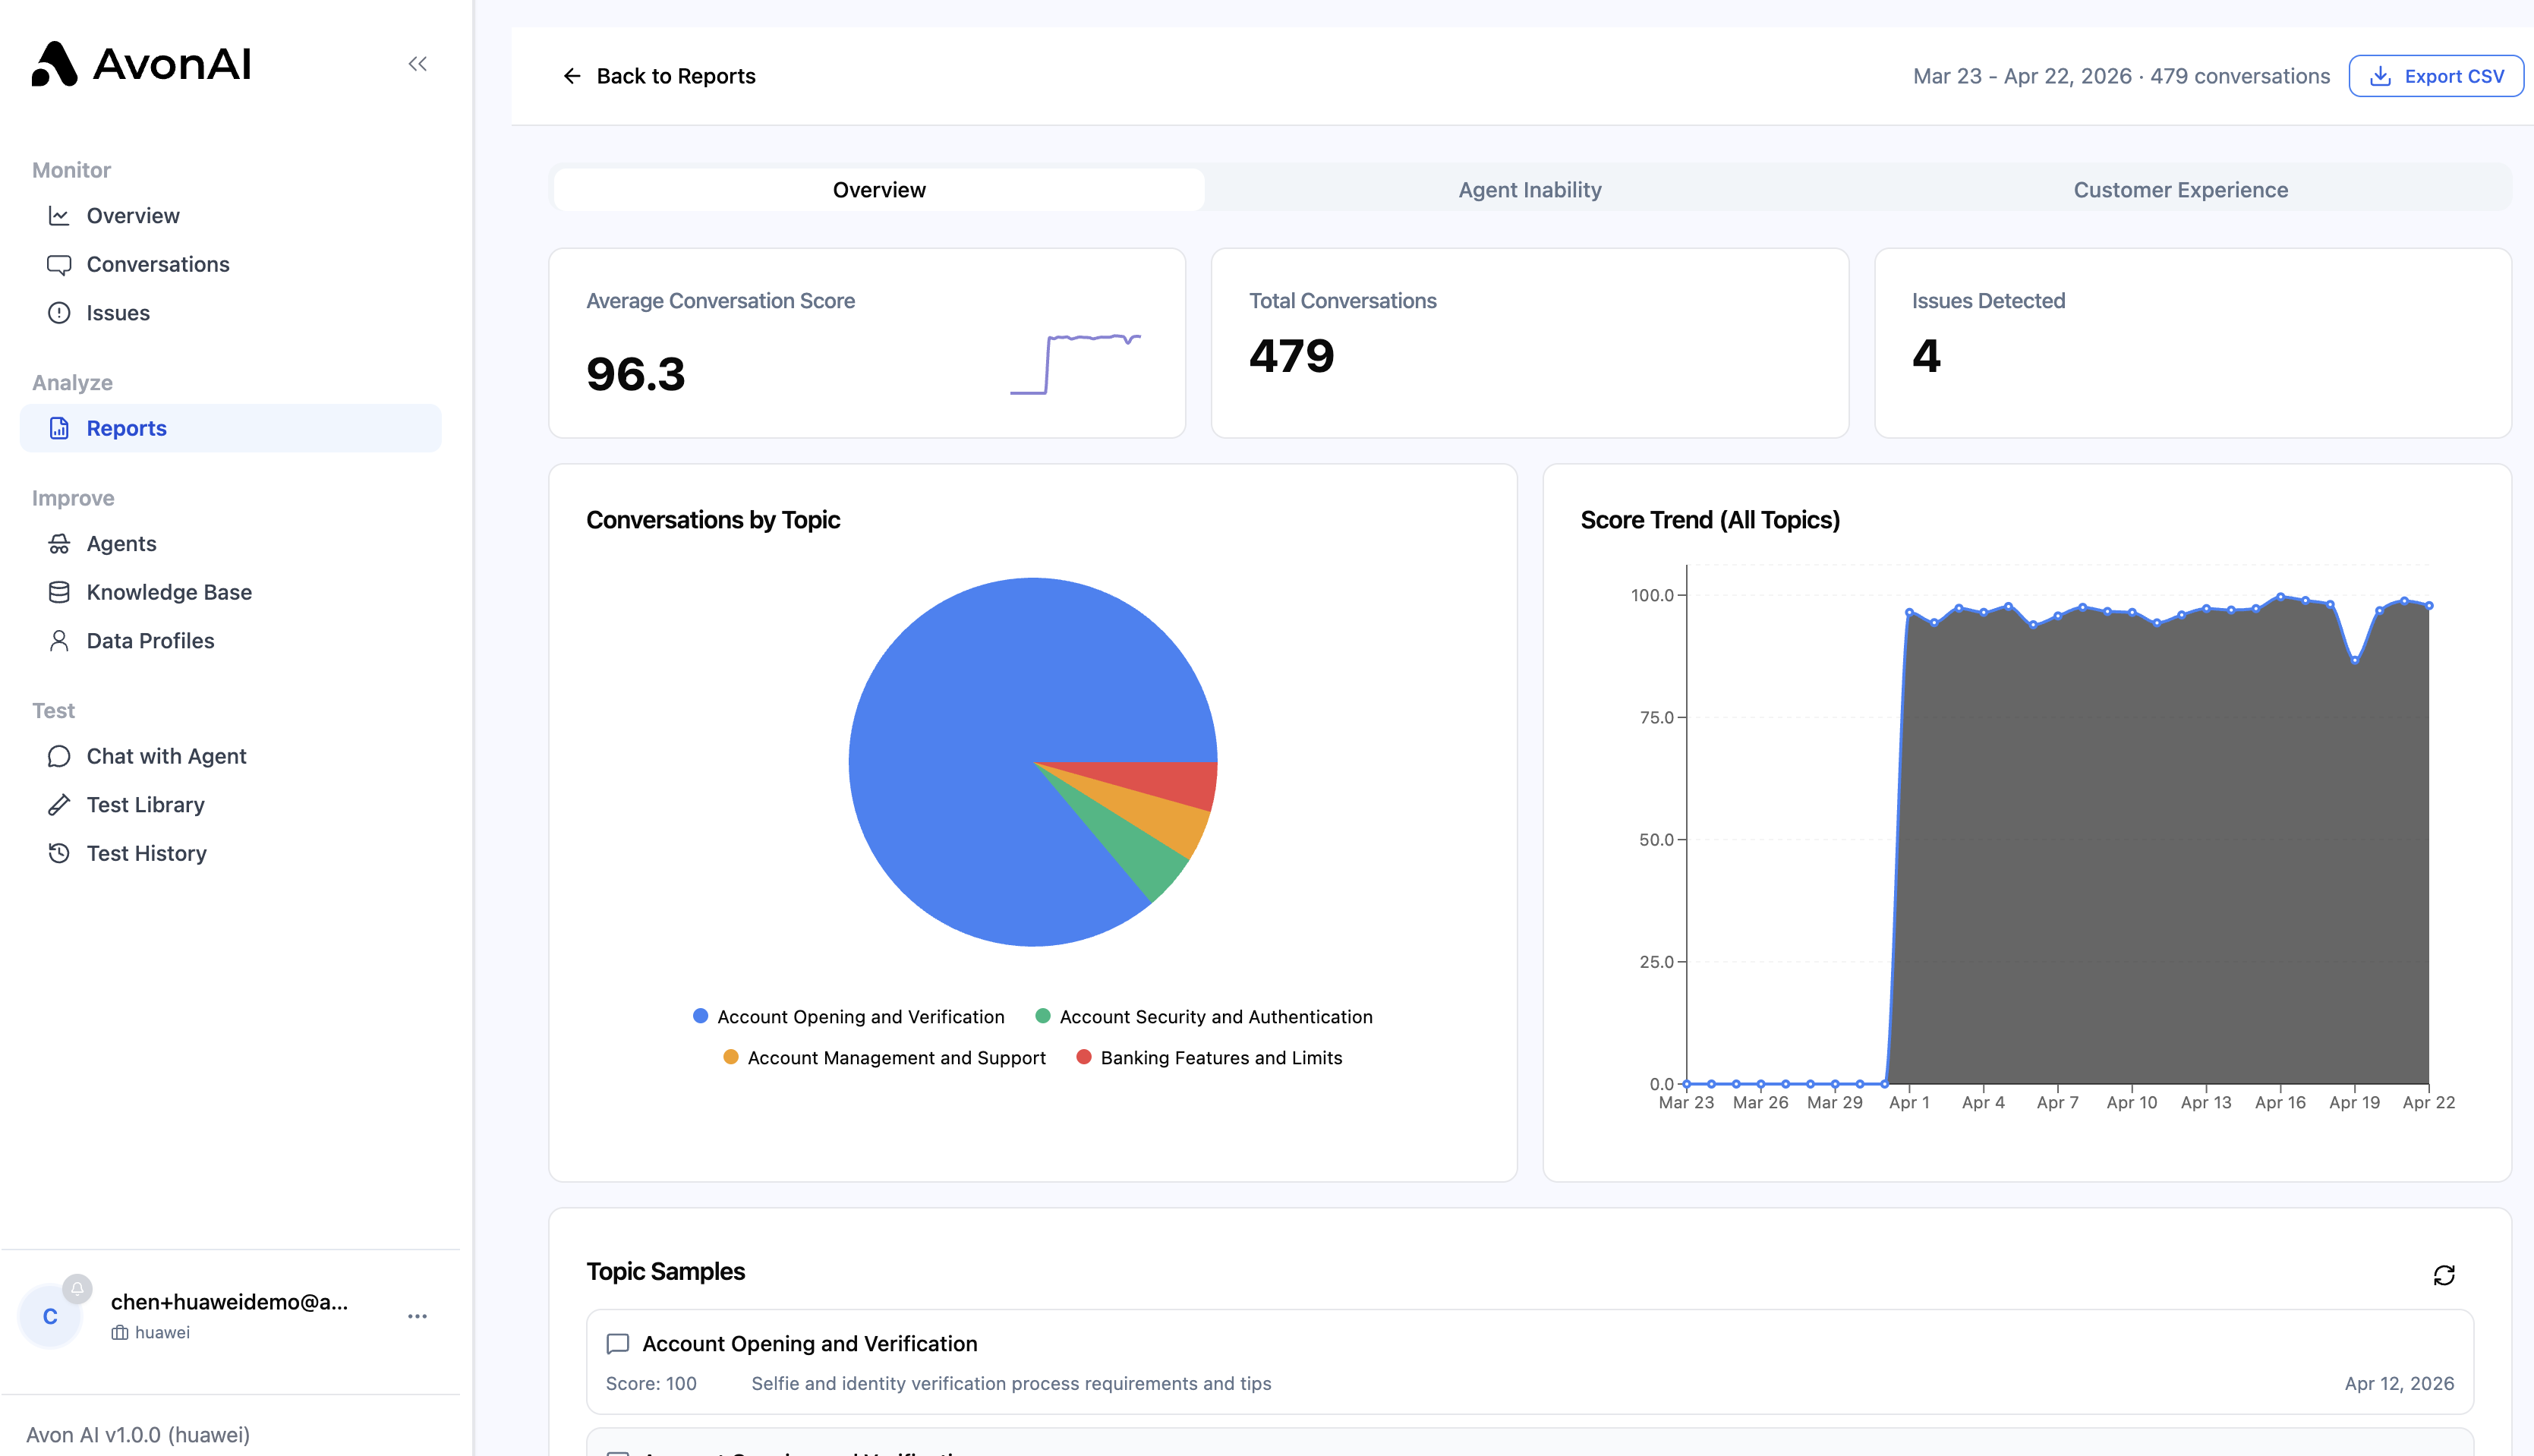The height and width of the screenshot is (1456, 2534).
Task: Open the notification bell on user avatar
Action: (77, 1288)
